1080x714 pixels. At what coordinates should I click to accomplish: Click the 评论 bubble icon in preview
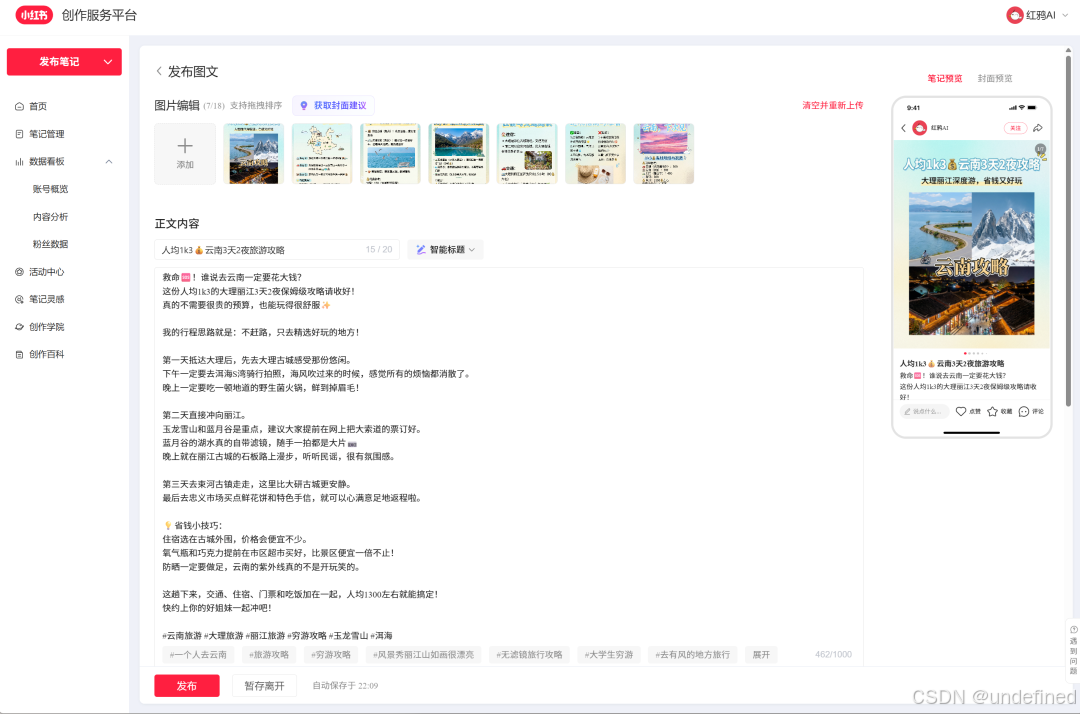(1024, 412)
